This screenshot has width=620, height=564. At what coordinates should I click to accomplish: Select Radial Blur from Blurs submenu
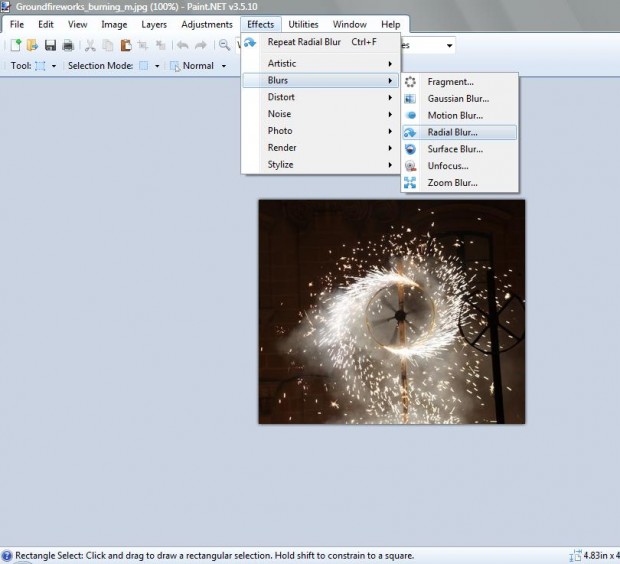coord(453,132)
